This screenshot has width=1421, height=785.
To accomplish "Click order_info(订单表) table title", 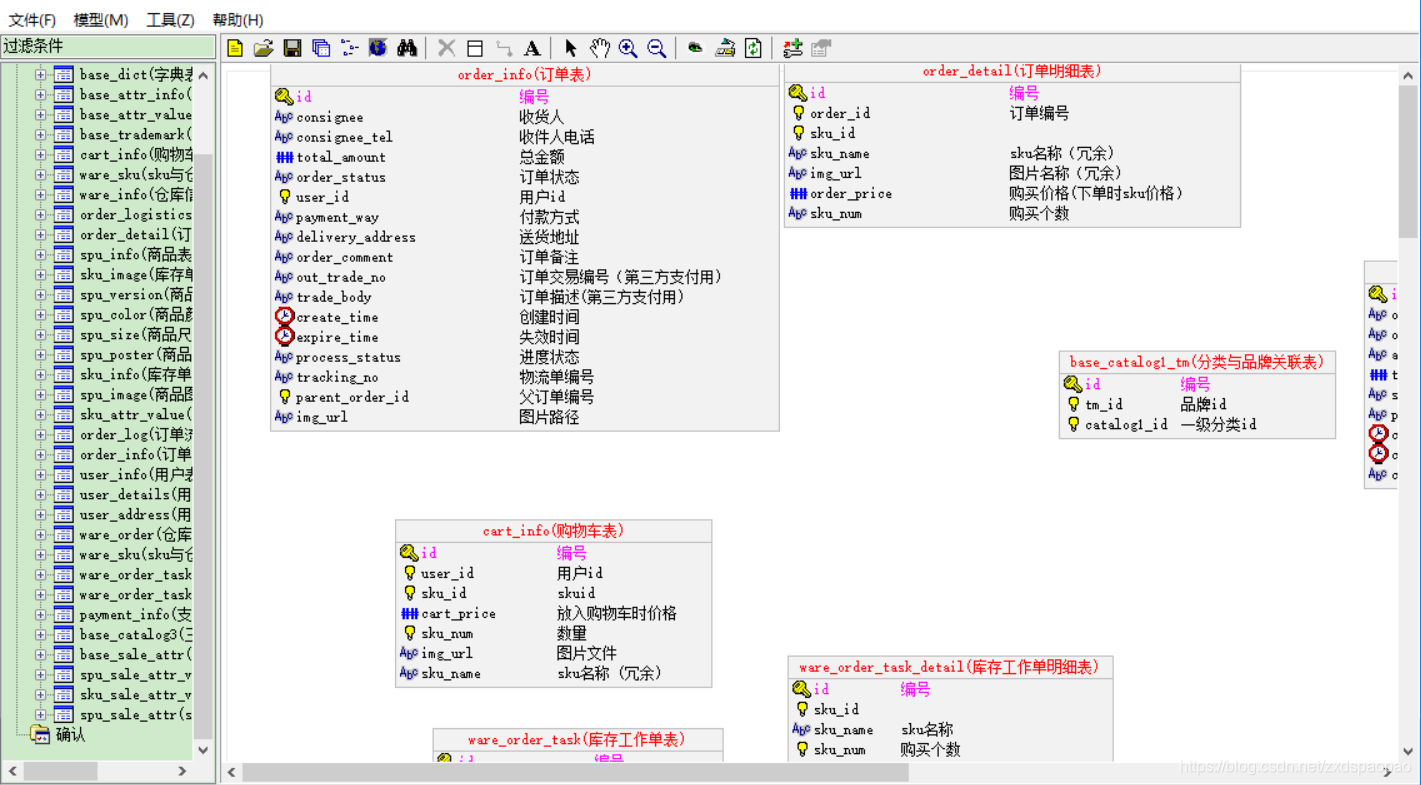I will coord(525,75).
